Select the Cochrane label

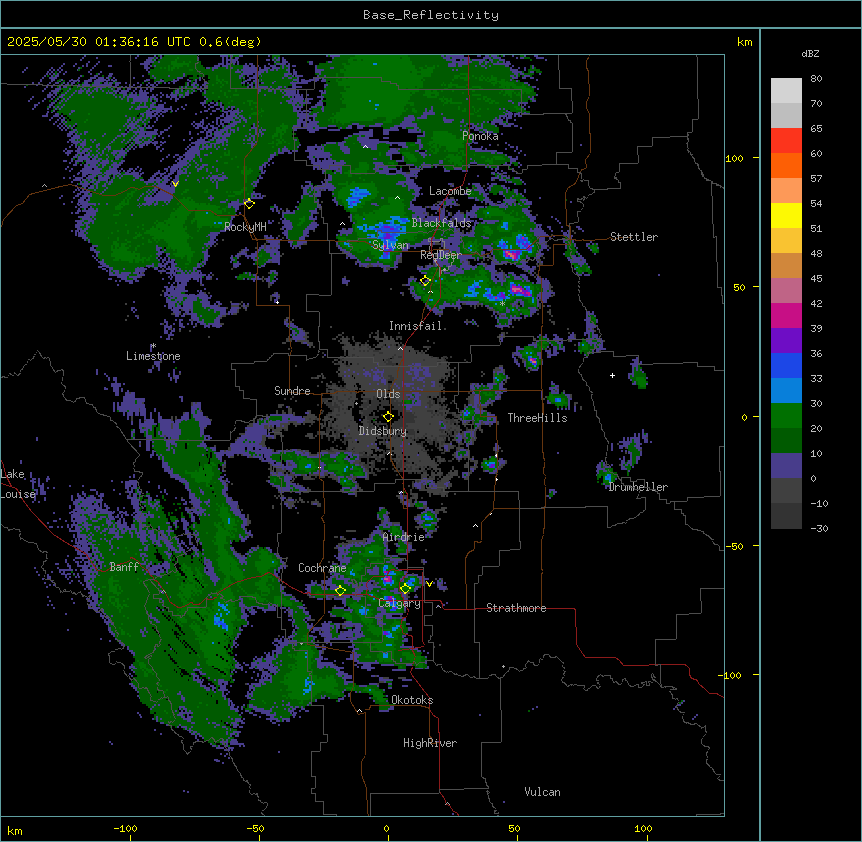pyautogui.click(x=322, y=568)
